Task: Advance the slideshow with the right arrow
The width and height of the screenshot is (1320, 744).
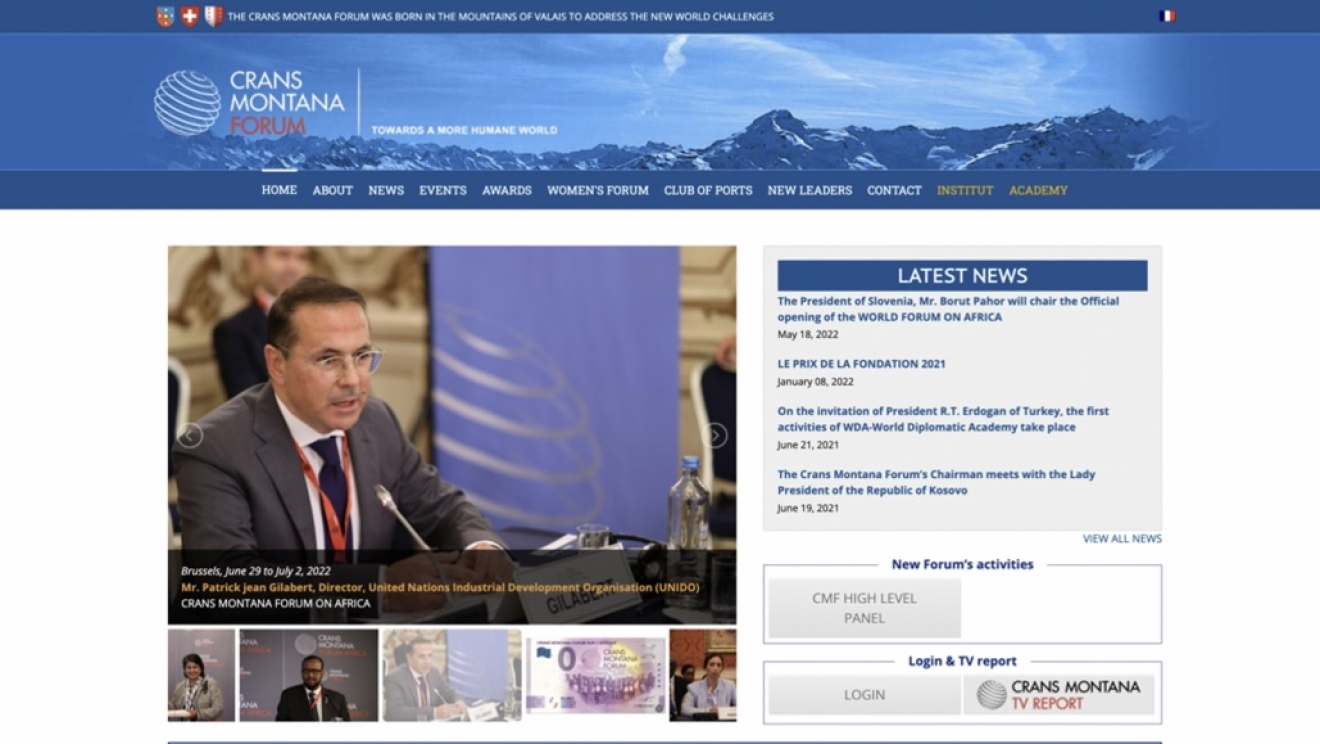Action: (x=714, y=434)
